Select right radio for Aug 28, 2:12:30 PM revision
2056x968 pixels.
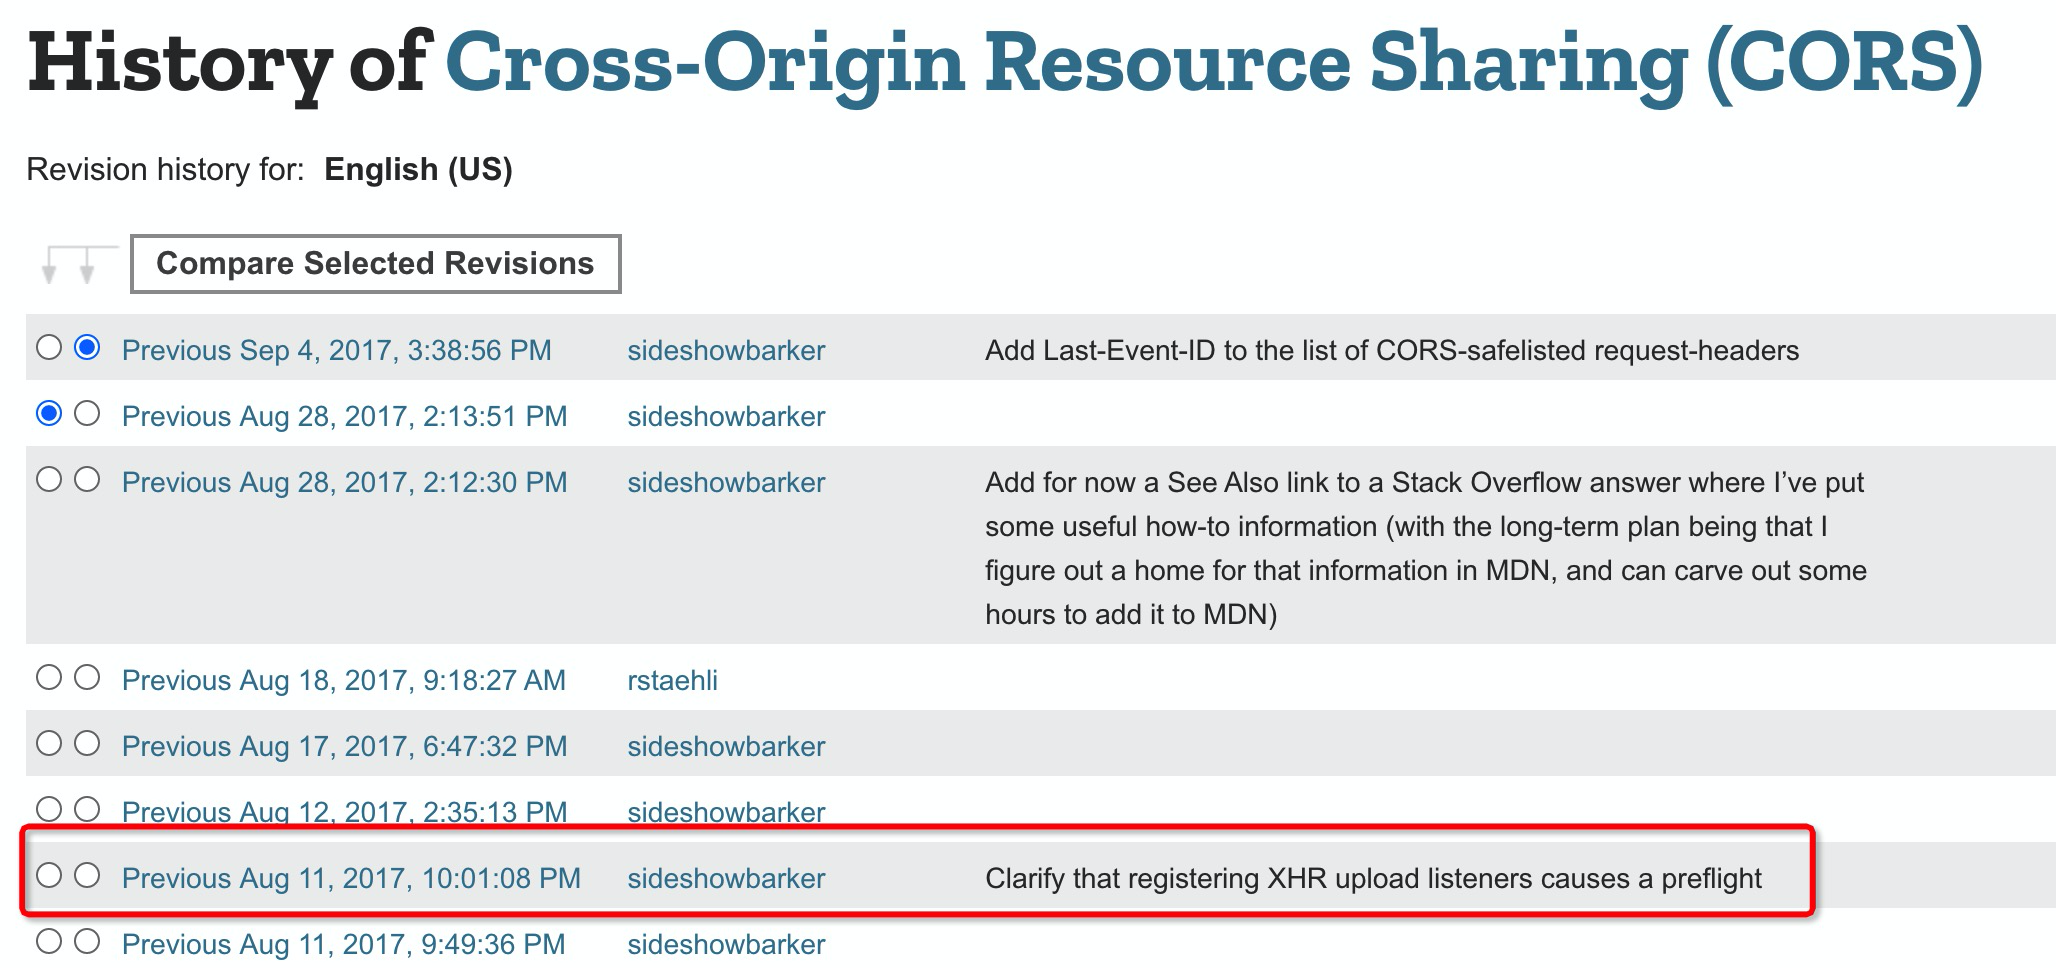coord(88,479)
